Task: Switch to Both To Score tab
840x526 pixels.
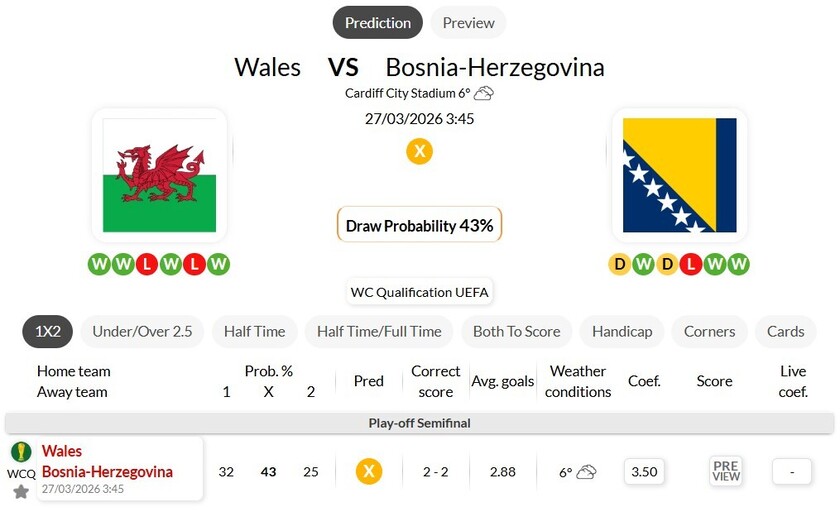Action: click(x=516, y=332)
